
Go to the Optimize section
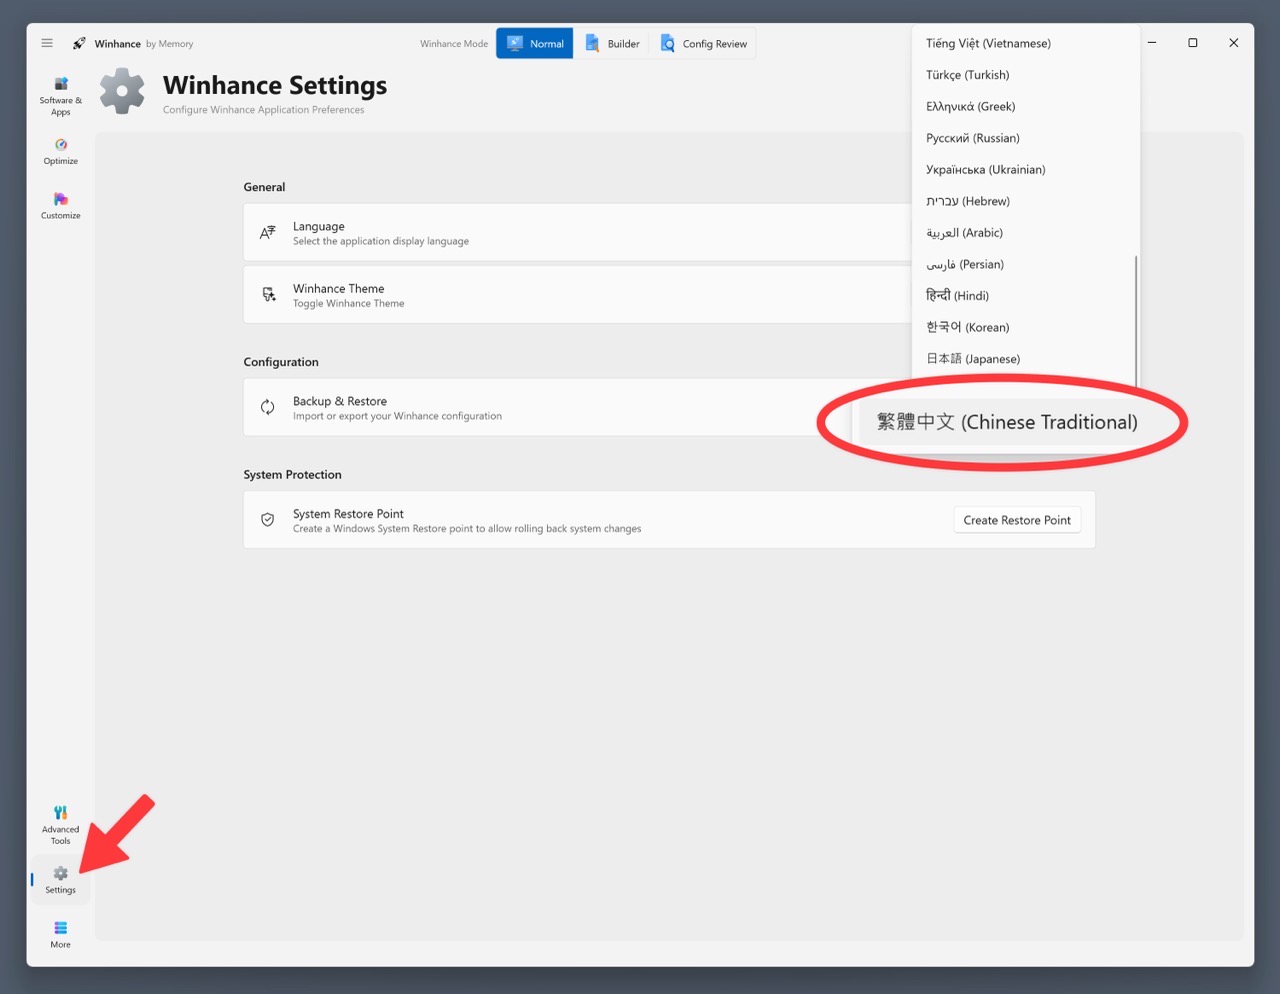pyautogui.click(x=61, y=151)
